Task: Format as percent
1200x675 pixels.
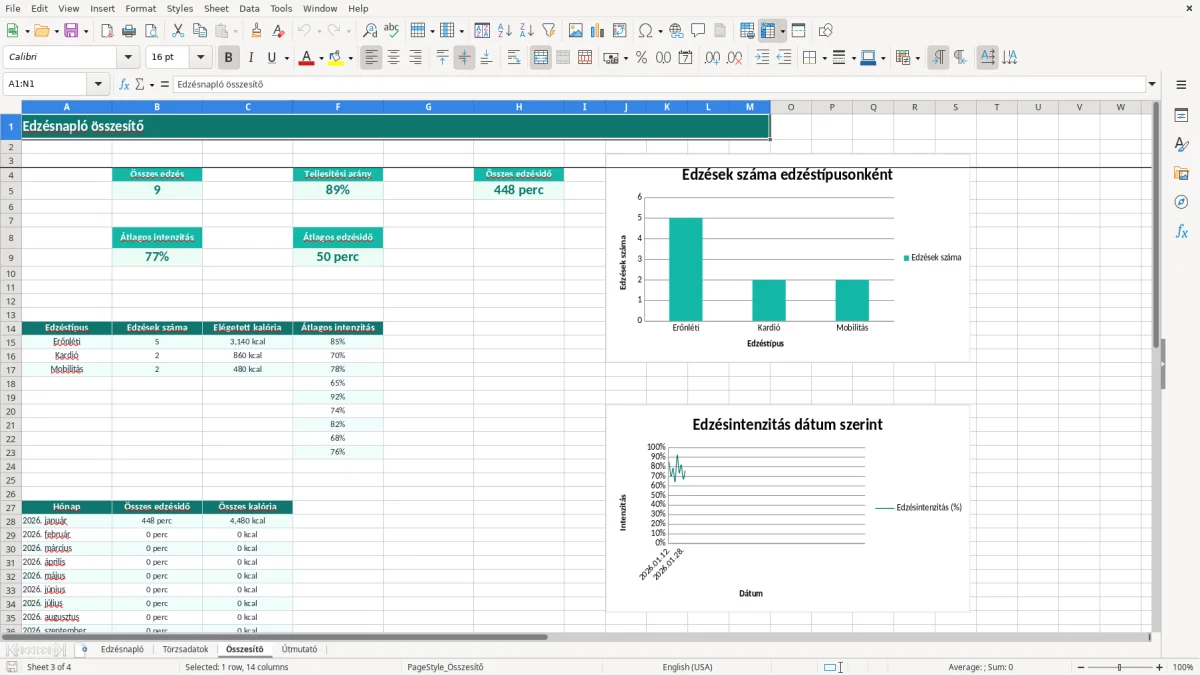Action: pyautogui.click(x=641, y=58)
